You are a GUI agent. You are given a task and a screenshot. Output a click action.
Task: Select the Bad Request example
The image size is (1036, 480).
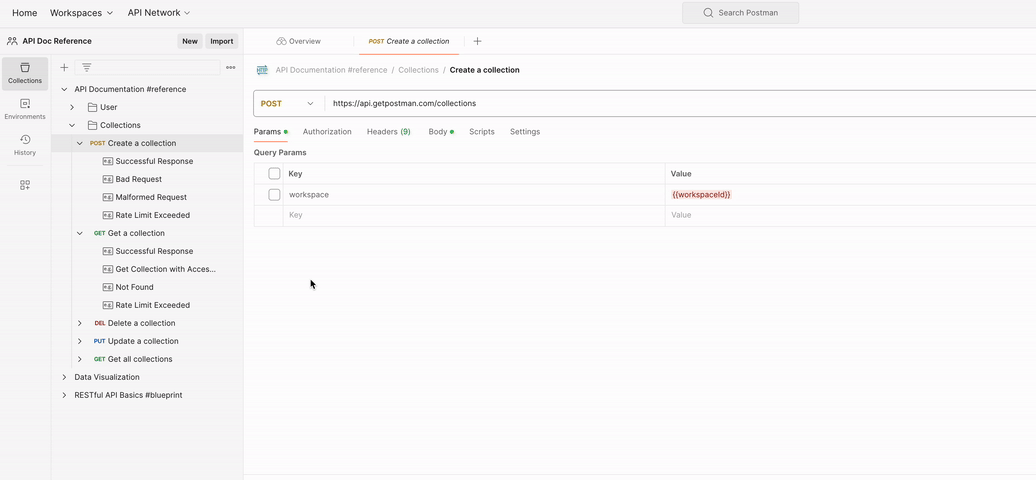138,179
